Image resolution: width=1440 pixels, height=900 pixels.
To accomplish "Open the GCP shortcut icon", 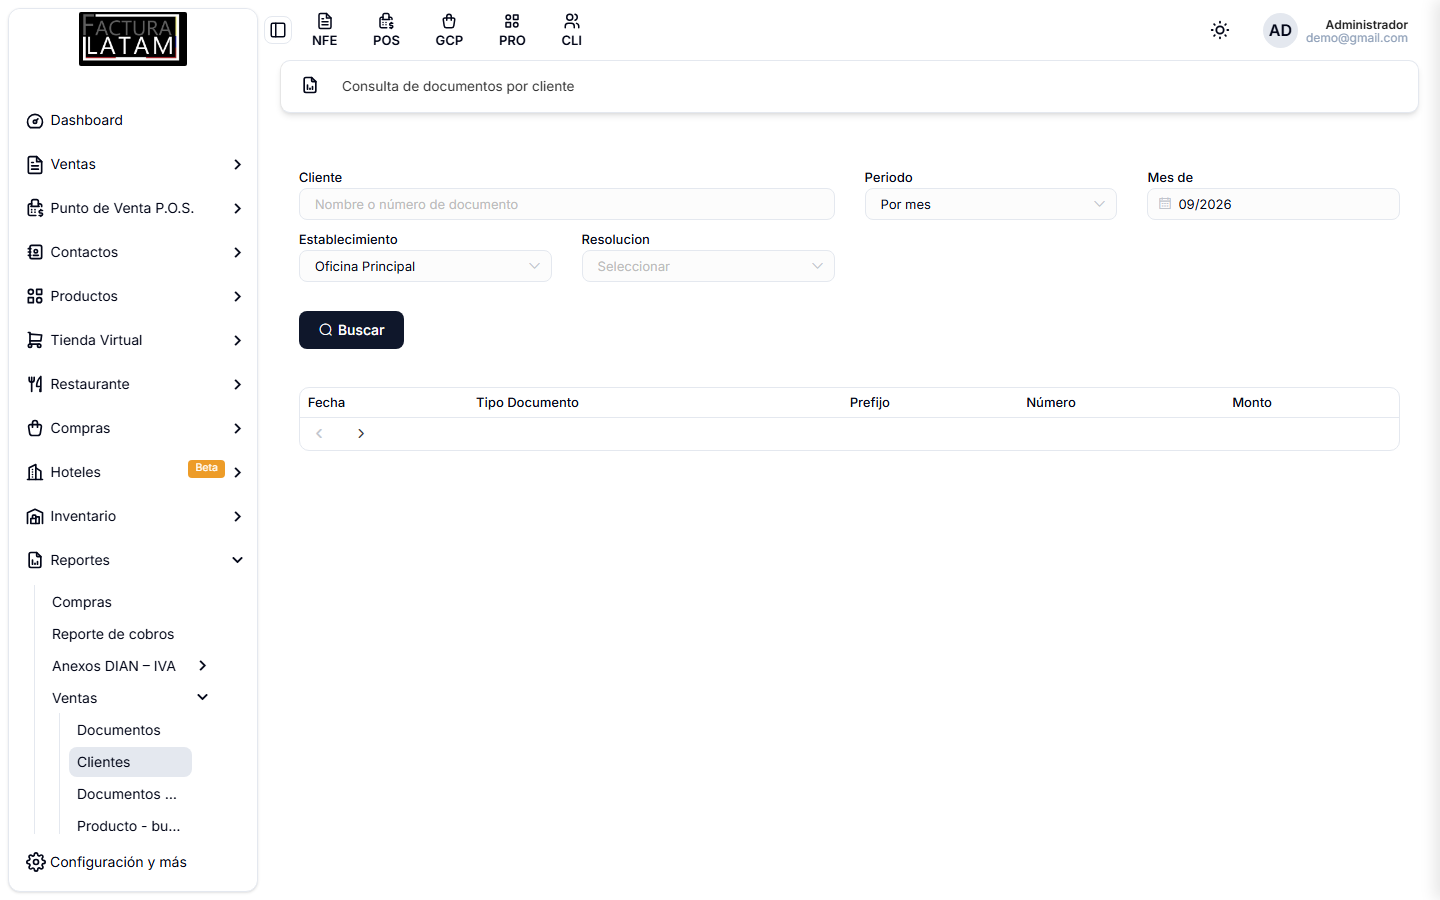I will (449, 30).
